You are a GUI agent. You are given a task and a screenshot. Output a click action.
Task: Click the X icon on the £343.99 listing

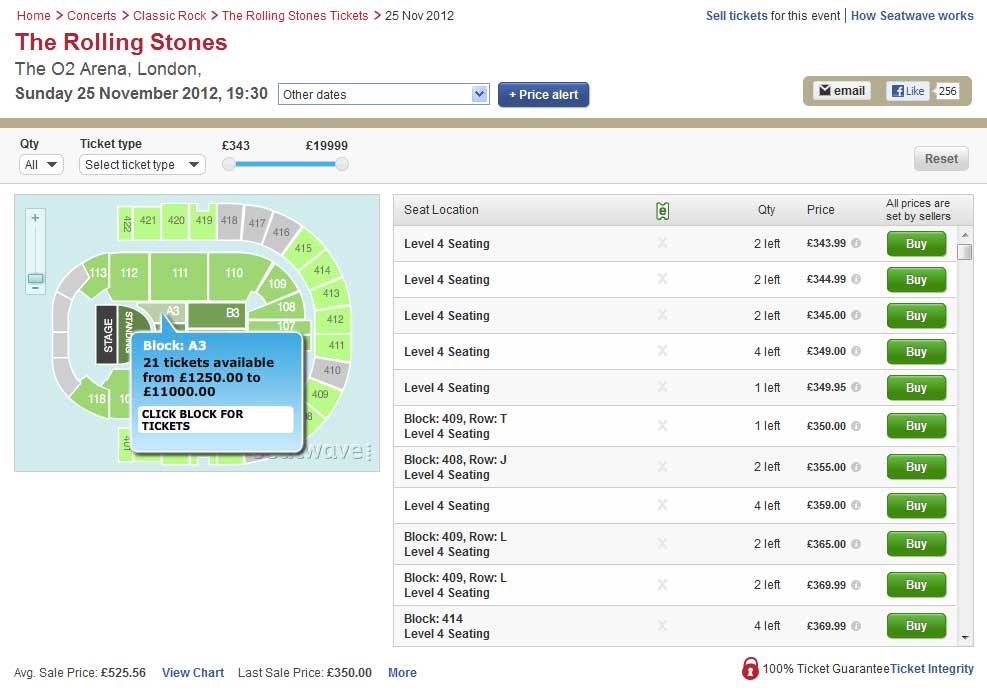click(662, 243)
